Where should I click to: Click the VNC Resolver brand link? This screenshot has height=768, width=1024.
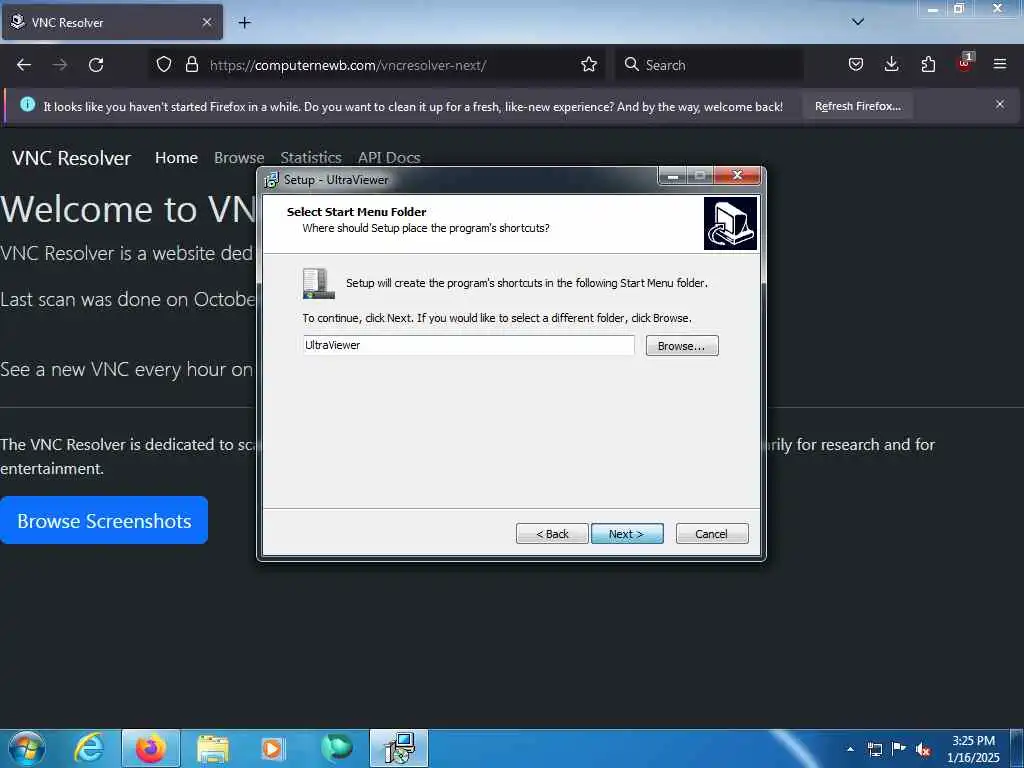[x=71, y=158]
